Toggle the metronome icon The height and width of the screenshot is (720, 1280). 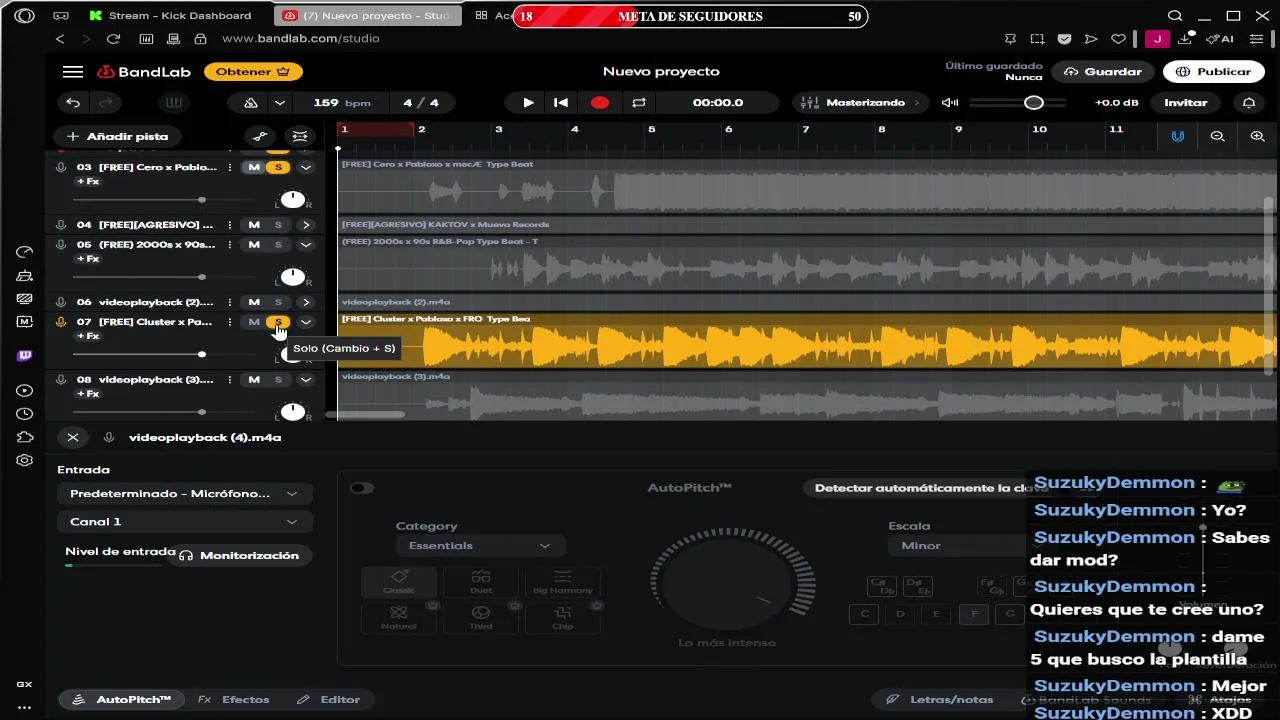click(250, 103)
